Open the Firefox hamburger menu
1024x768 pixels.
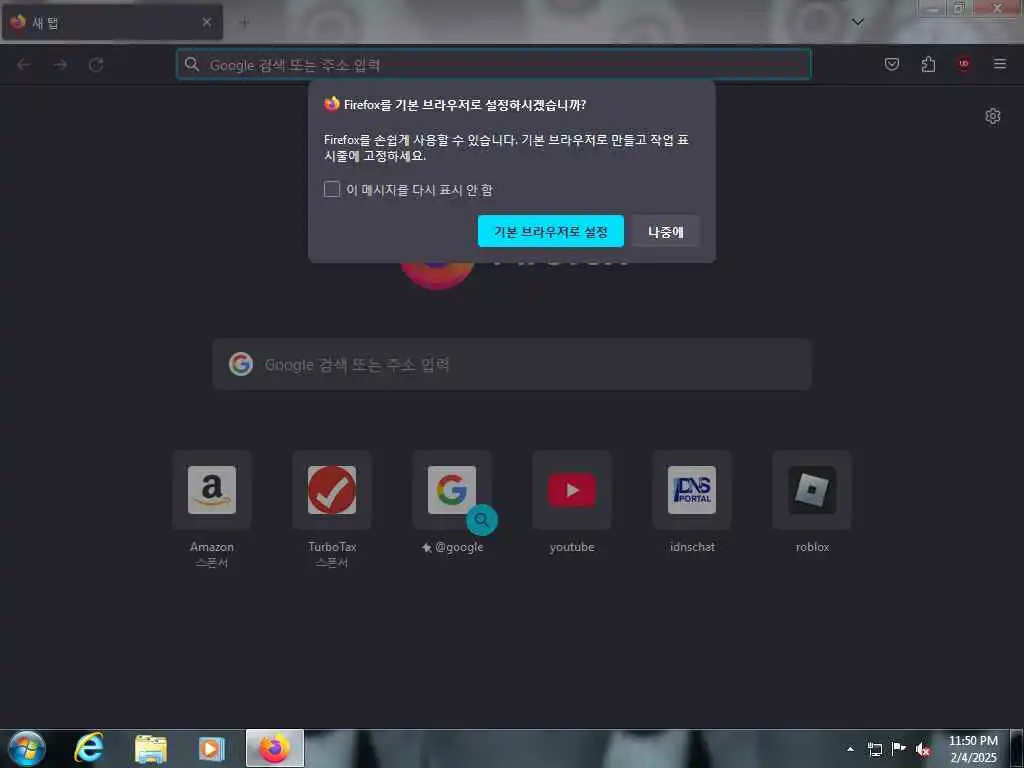[x=1000, y=64]
